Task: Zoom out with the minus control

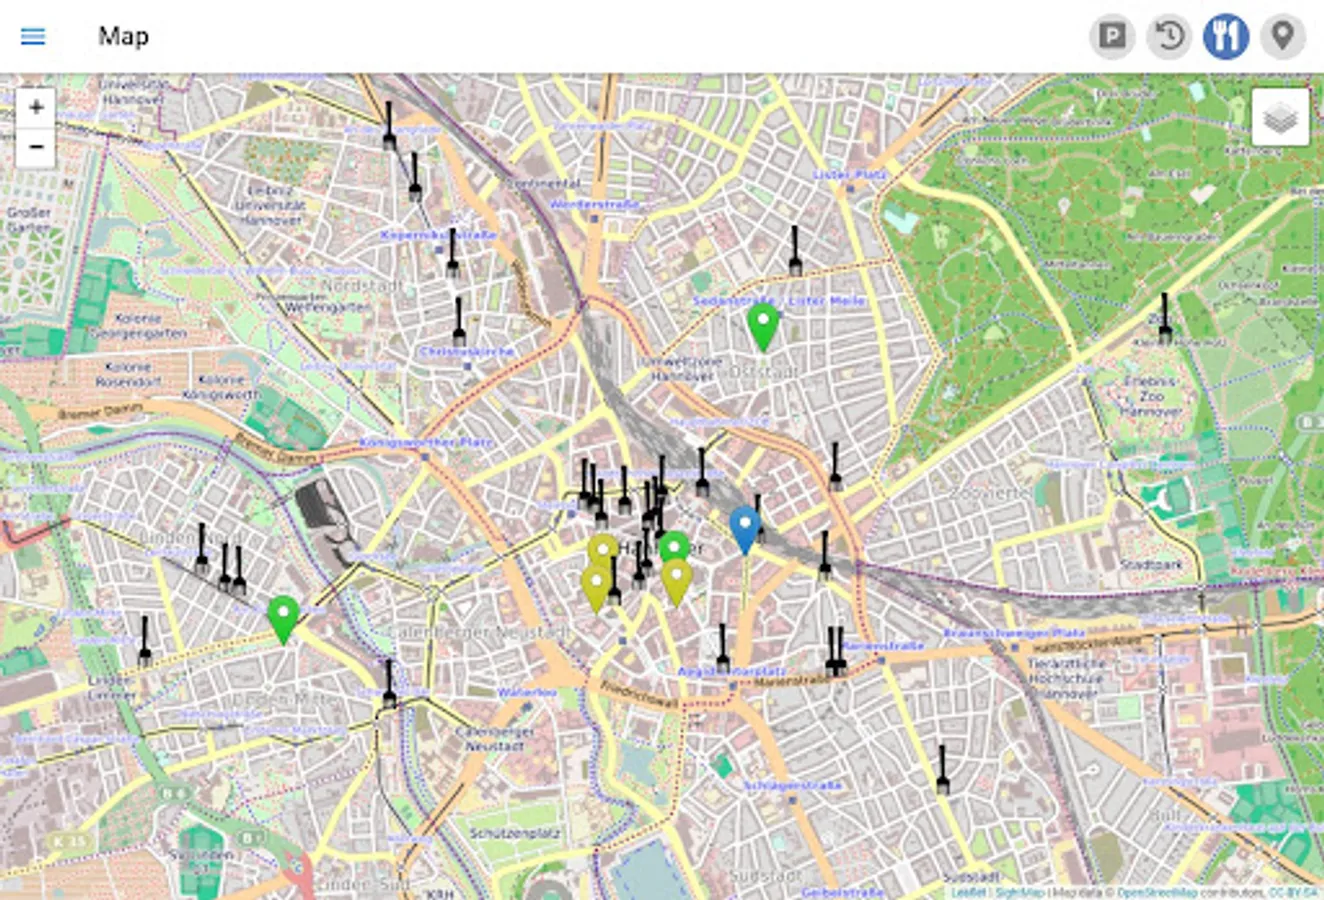Action: click(x=36, y=147)
